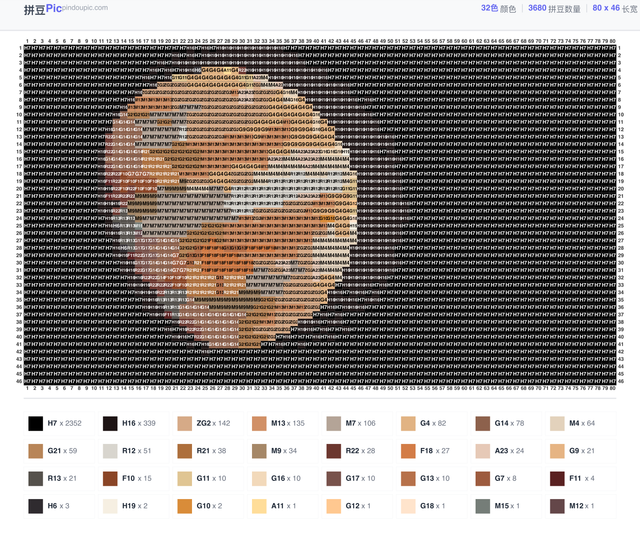Select the M9 color swatch
Image resolution: width=640 pixels, height=541 pixels.
tap(259, 451)
